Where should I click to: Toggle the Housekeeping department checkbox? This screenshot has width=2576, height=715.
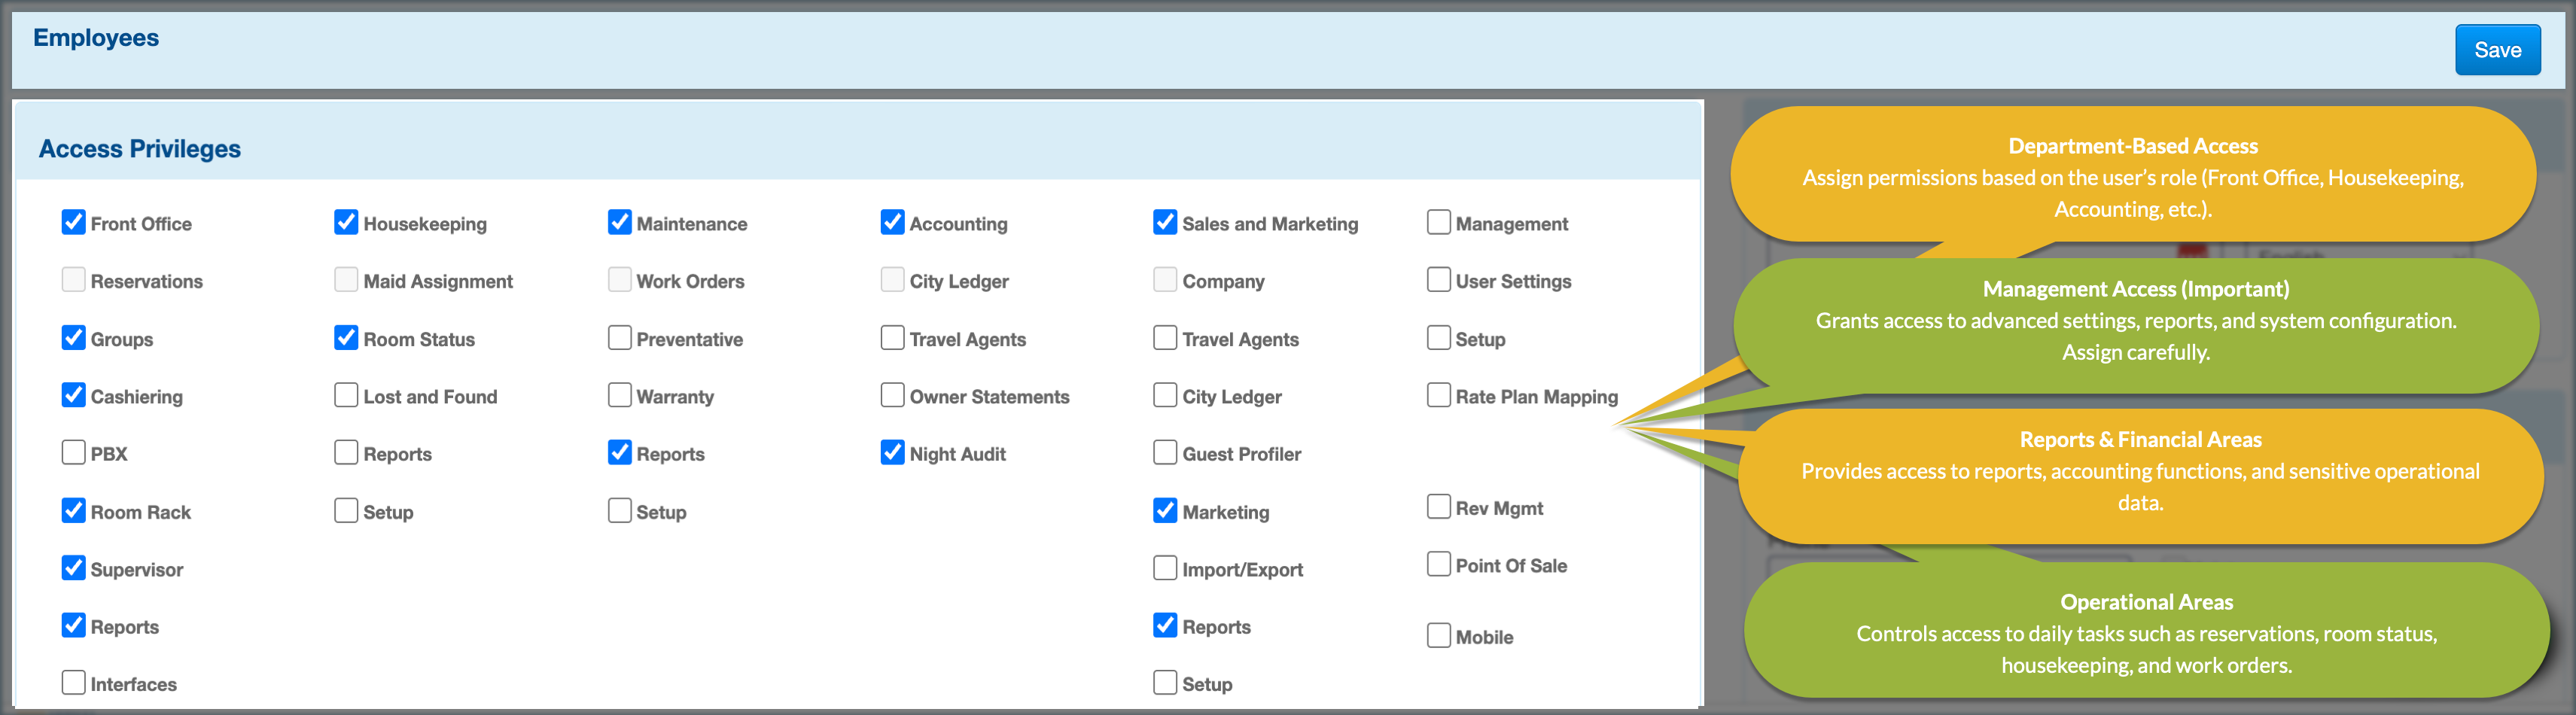click(346, 222)
